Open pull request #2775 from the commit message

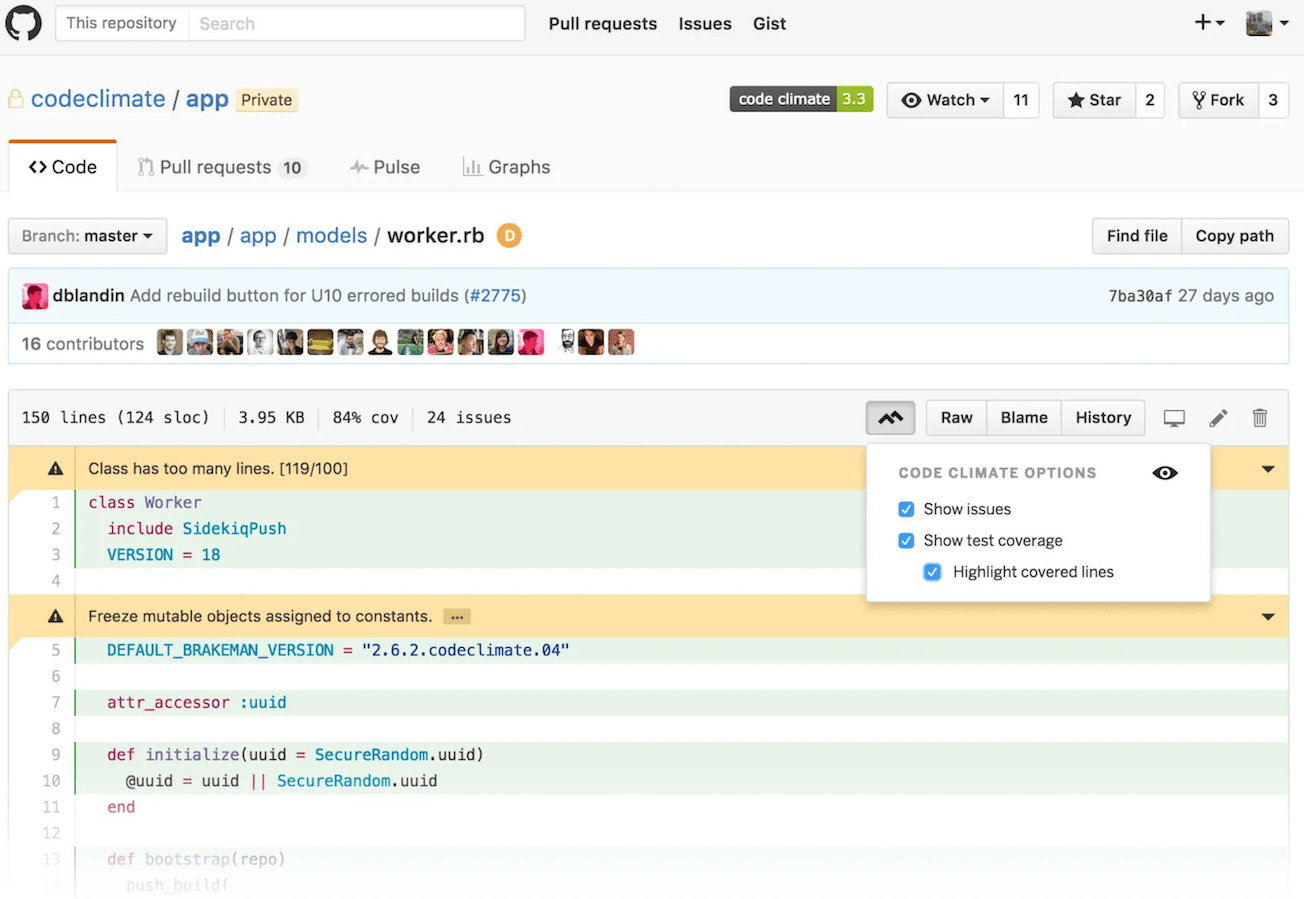click(496, 295)
